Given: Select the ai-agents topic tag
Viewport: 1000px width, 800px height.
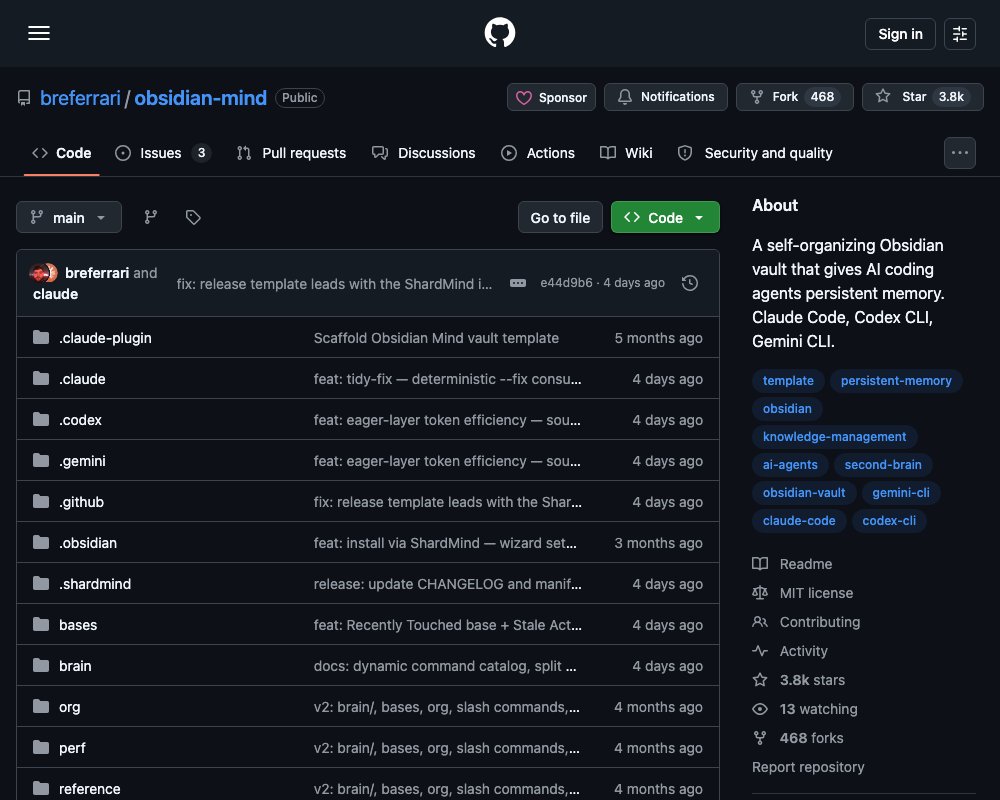Looking at the screenshot, I should (790, 465).
